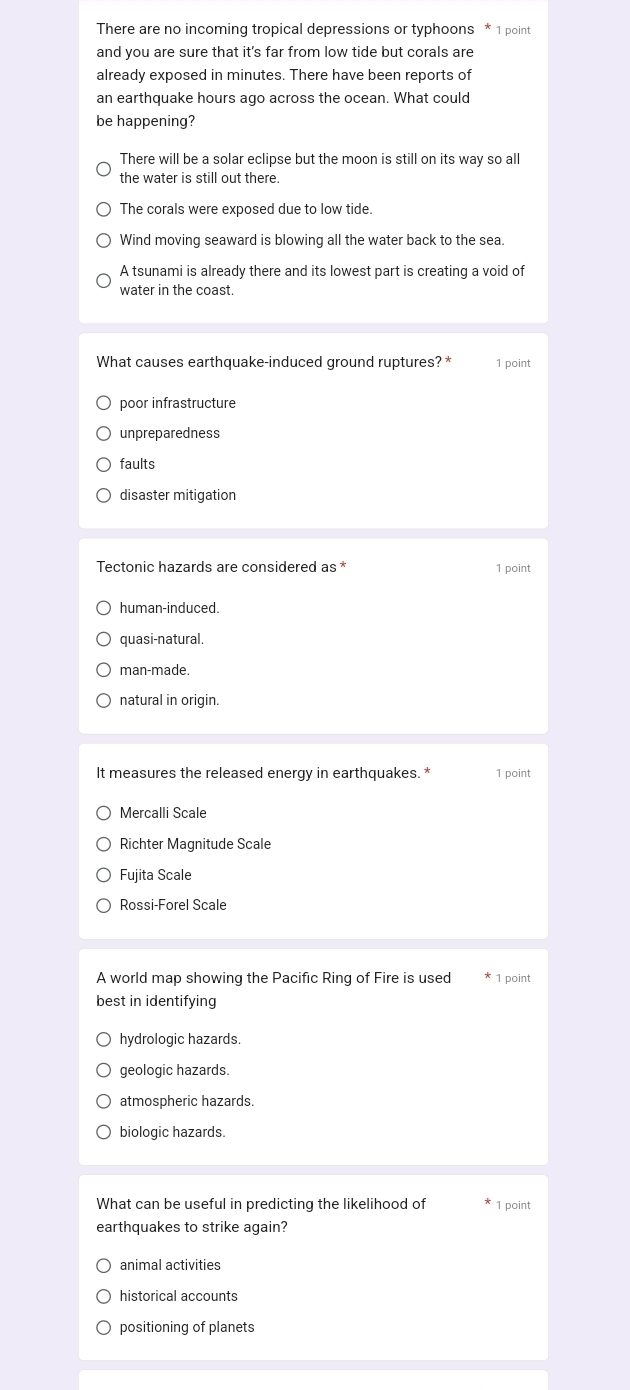Select the Fujita Scale radio button
630x1390 pixels.
(x=104, y=876)
